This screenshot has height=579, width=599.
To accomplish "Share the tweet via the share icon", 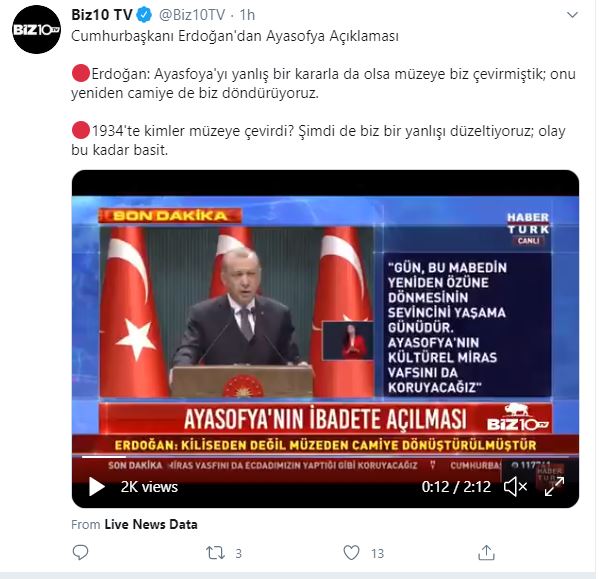I will 486,552.
